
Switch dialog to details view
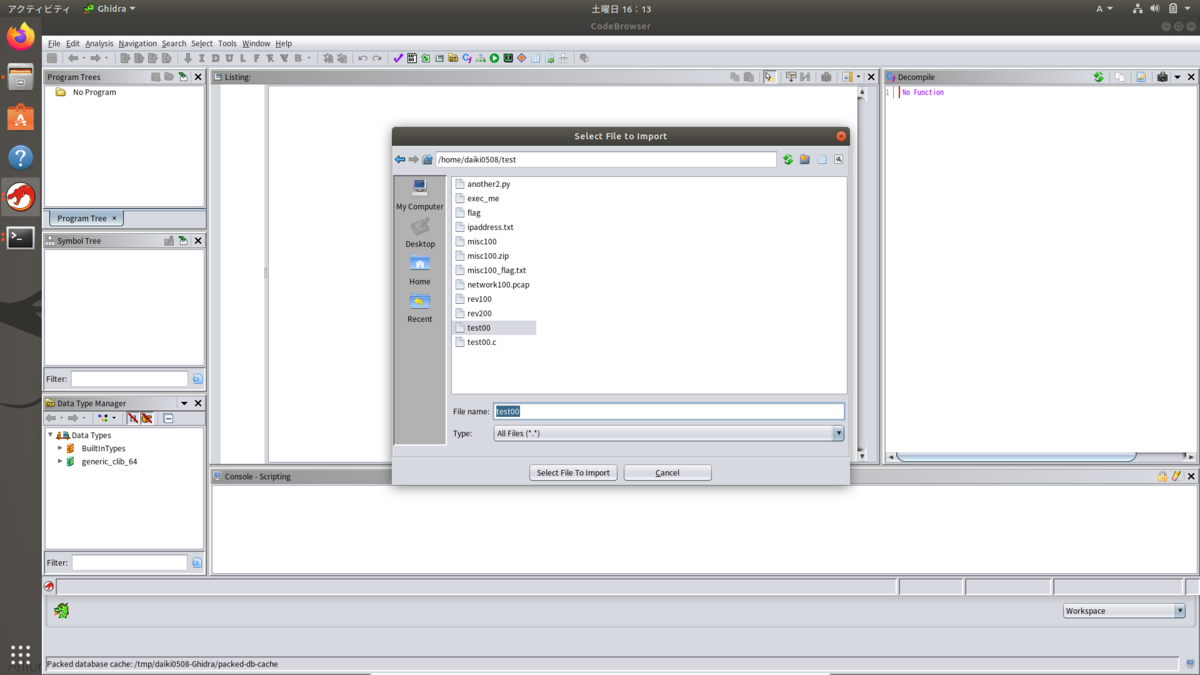point(822,159)
